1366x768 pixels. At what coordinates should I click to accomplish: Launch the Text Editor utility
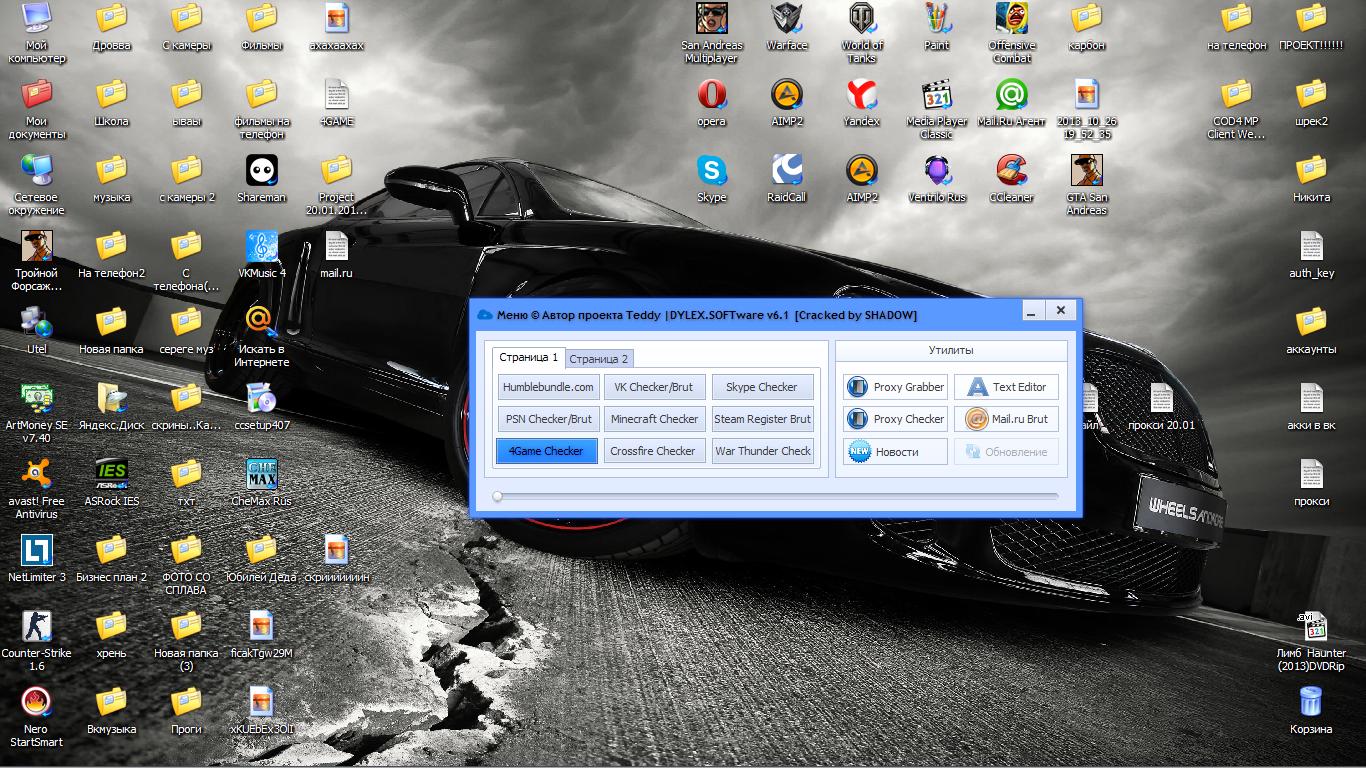(1006, 387)
